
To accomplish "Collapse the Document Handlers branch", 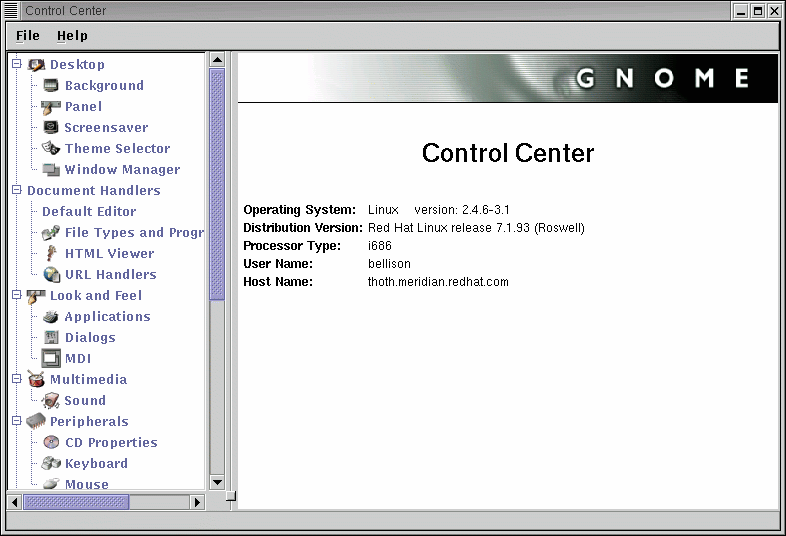I will coord(16,191).
